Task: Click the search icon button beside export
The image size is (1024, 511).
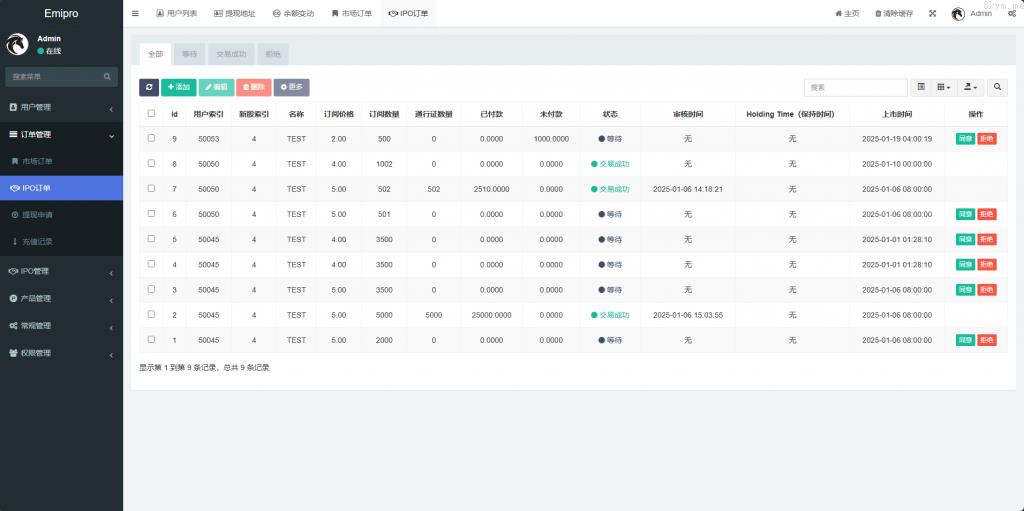Action: click(998, 88)
